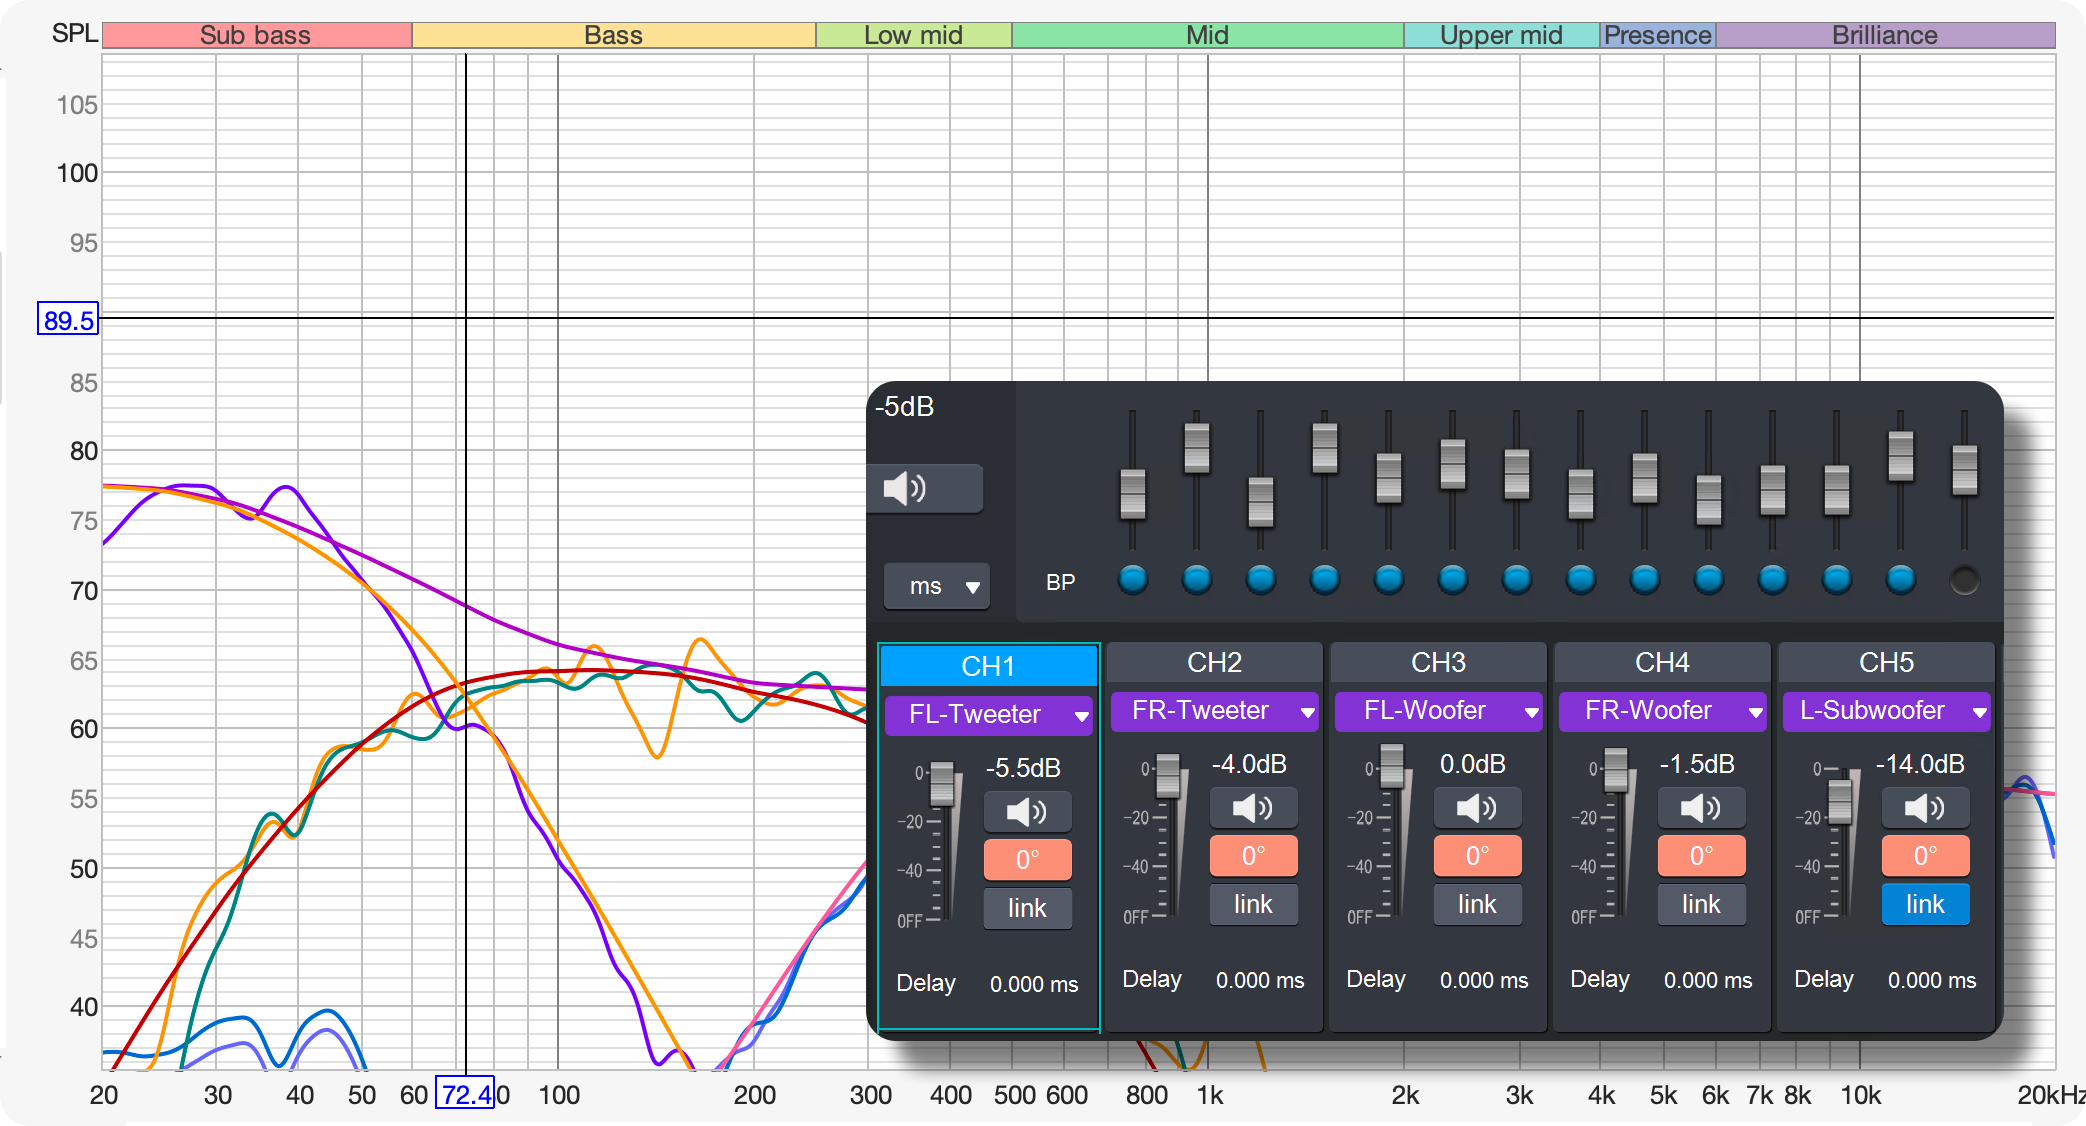Image resolution: width=2086 pixels, height=1126 pixels.
Task: Select the CH4 channel tab
Action: (x=1662, y=662)
